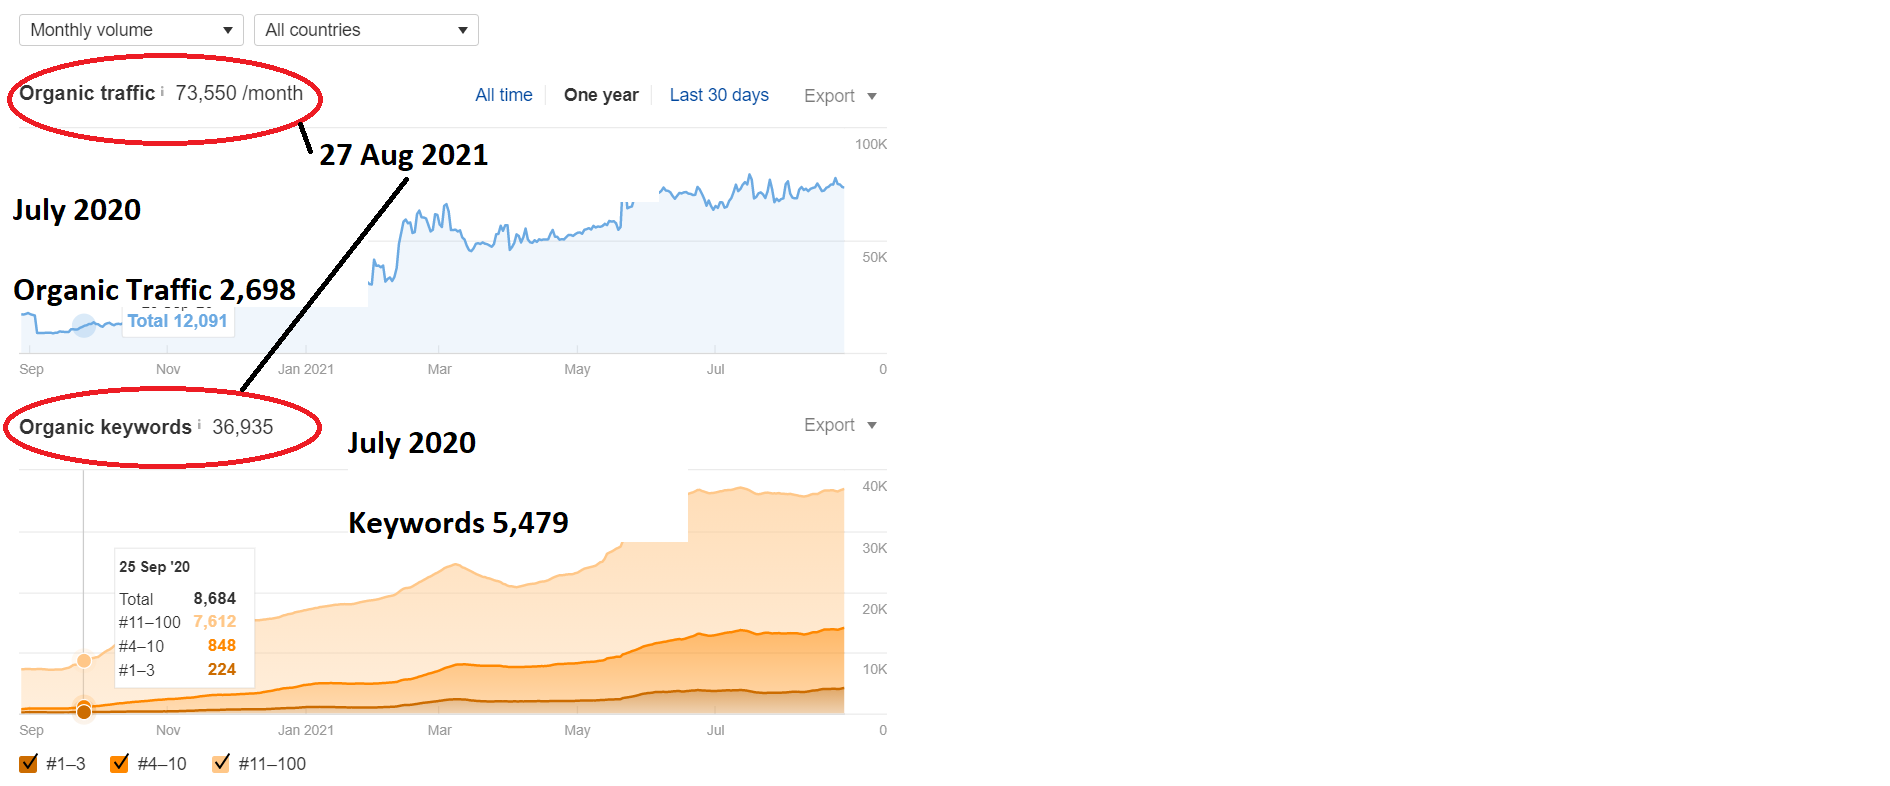Viewport: 1890px width, 786px height.
Task: Toggle the #1–3 positions checkbox
Action: pyautogui.click(x=28, y=764)
